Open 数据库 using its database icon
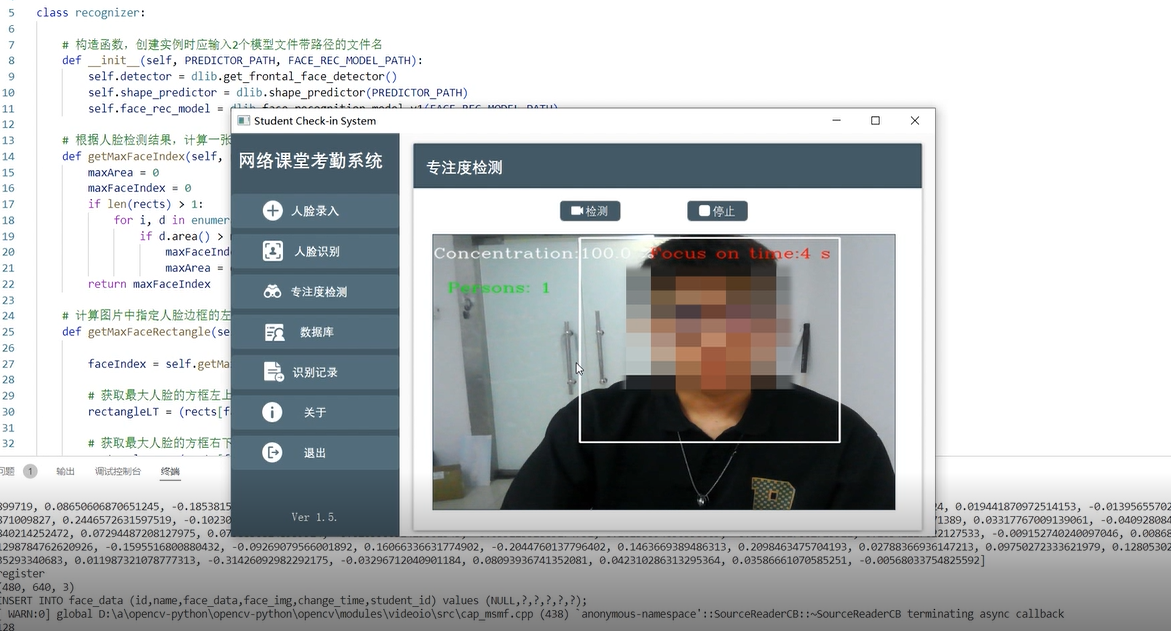This screenshot has height=631, width=1171. 274,332
